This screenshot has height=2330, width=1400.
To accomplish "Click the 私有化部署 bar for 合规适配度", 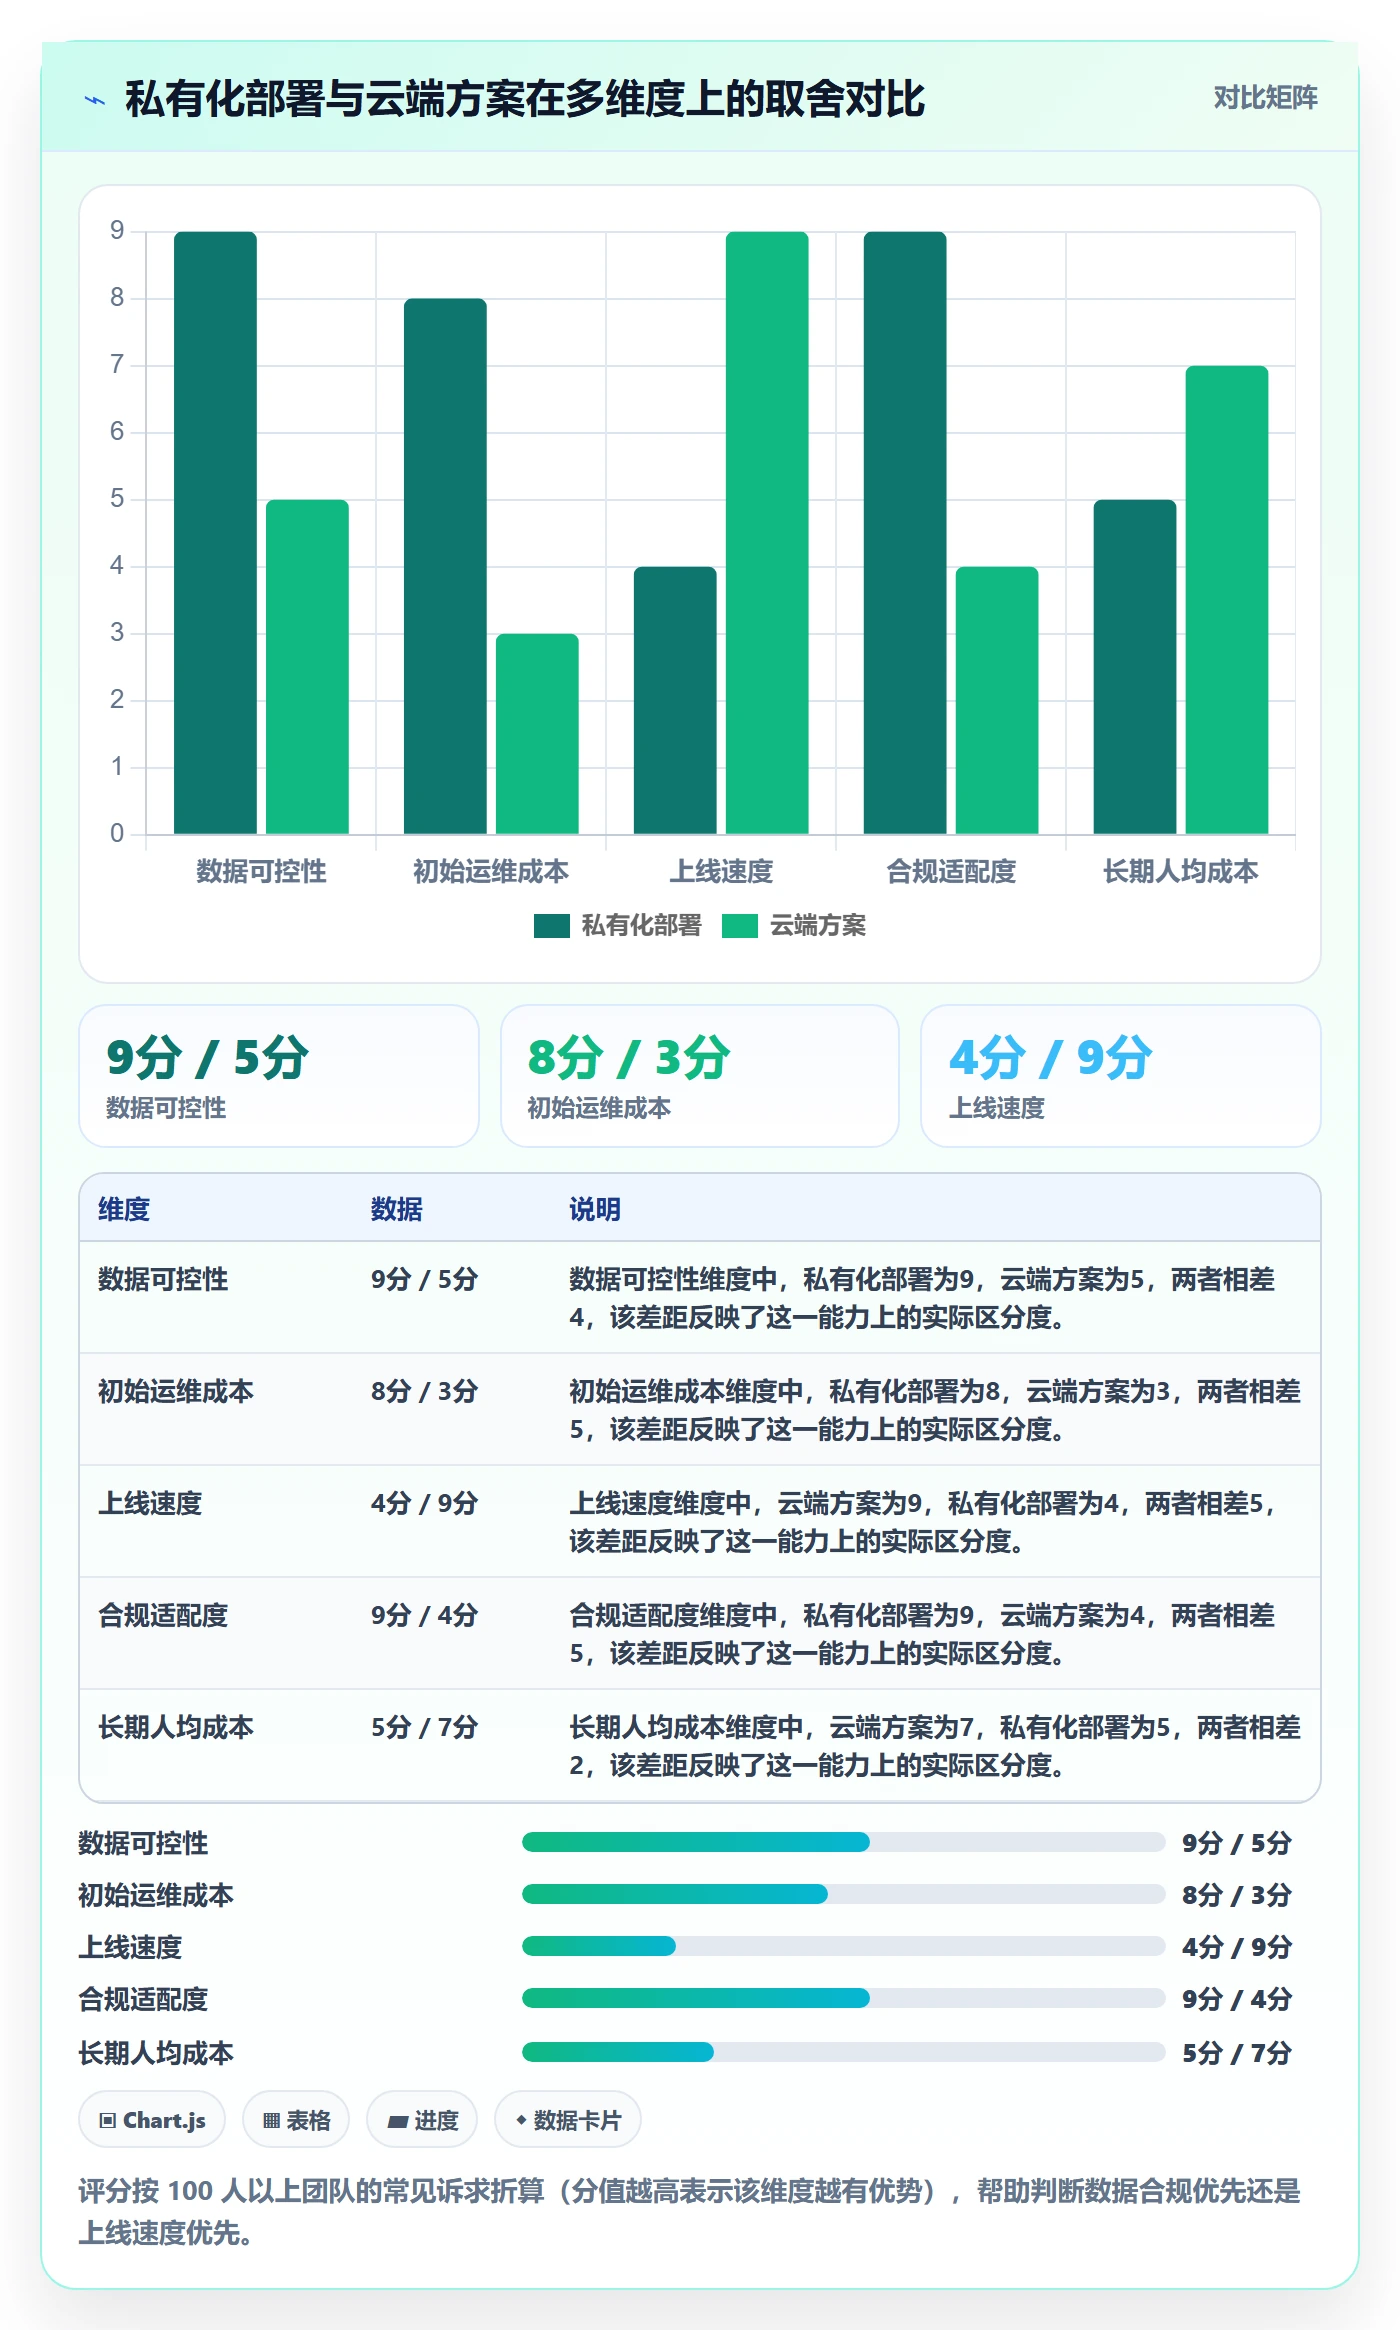I will pyautogui.click(x=905, y=533).
